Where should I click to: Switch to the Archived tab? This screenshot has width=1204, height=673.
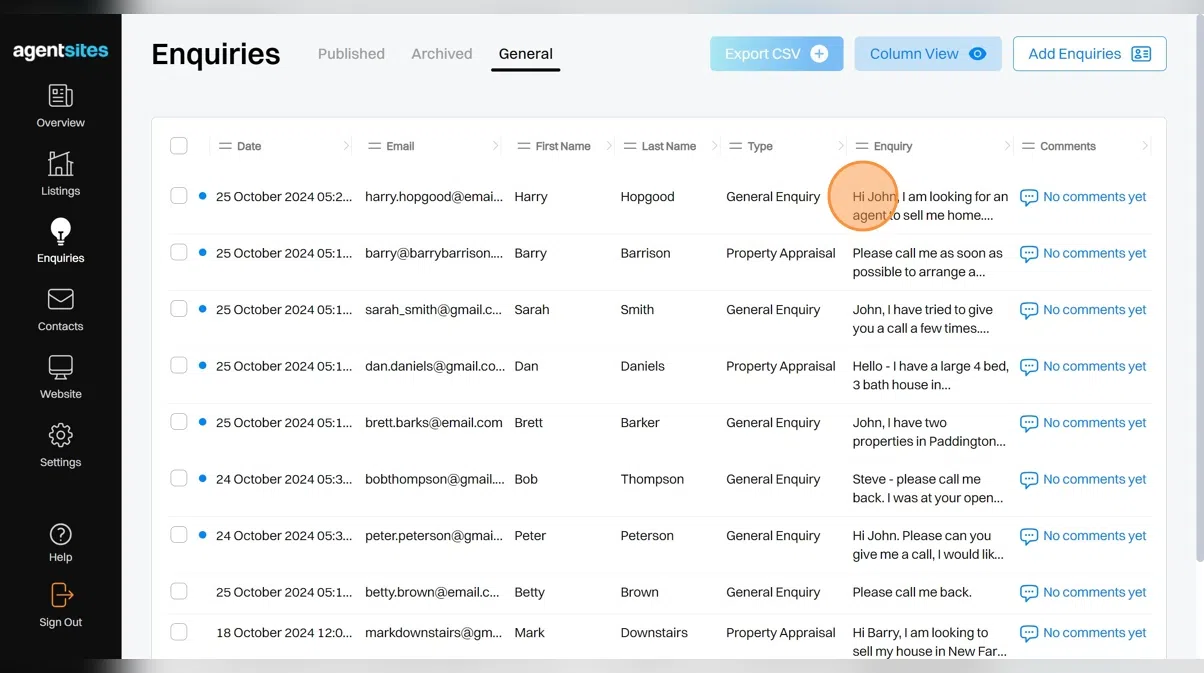[x=441, y=54]
